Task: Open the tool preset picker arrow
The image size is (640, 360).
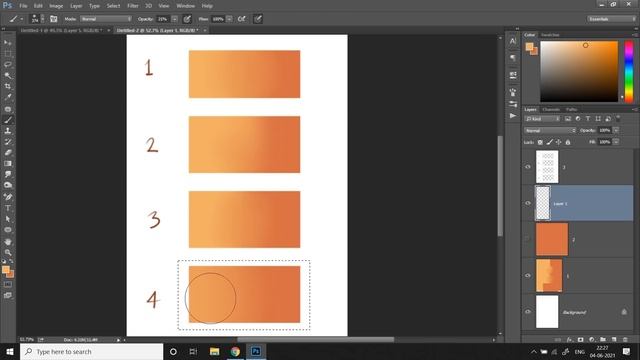Action: (22, 19)
